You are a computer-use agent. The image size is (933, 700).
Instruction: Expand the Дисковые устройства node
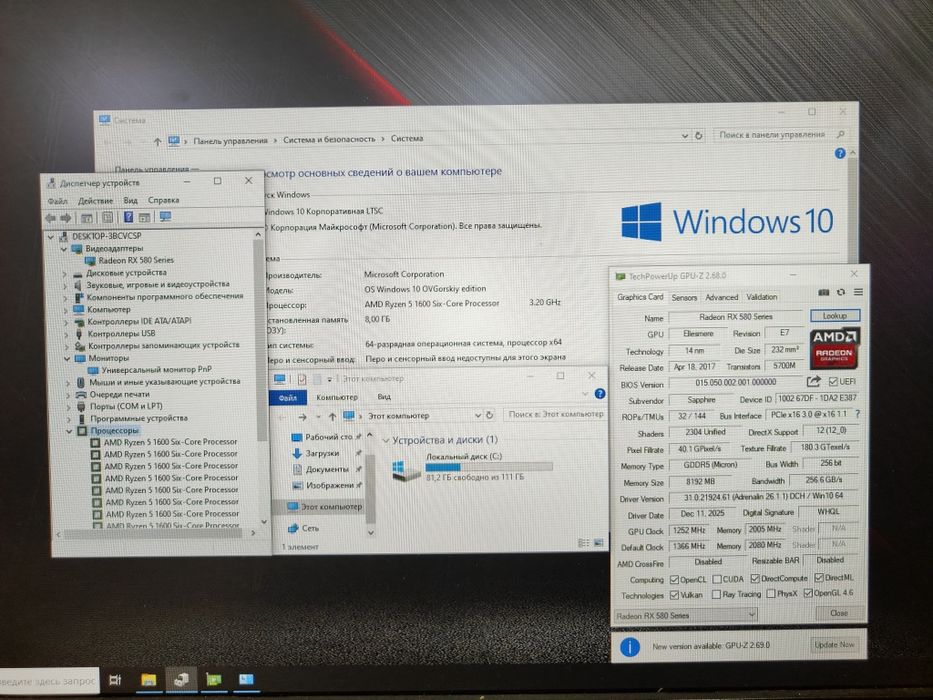65,274
